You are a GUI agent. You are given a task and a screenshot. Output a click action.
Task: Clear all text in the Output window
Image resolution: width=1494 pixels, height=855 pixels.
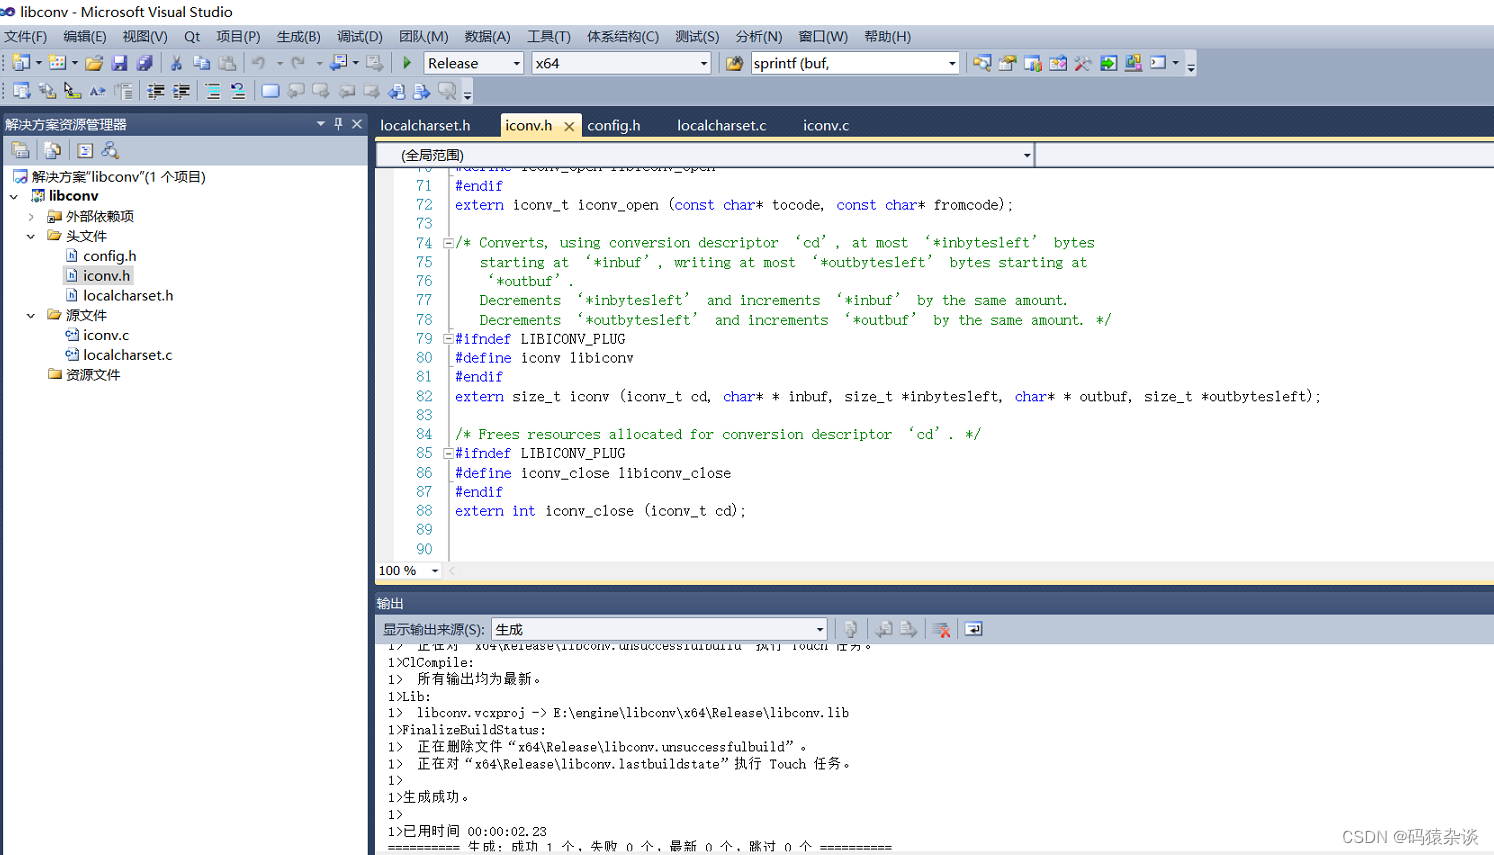(x=941, y=629)
